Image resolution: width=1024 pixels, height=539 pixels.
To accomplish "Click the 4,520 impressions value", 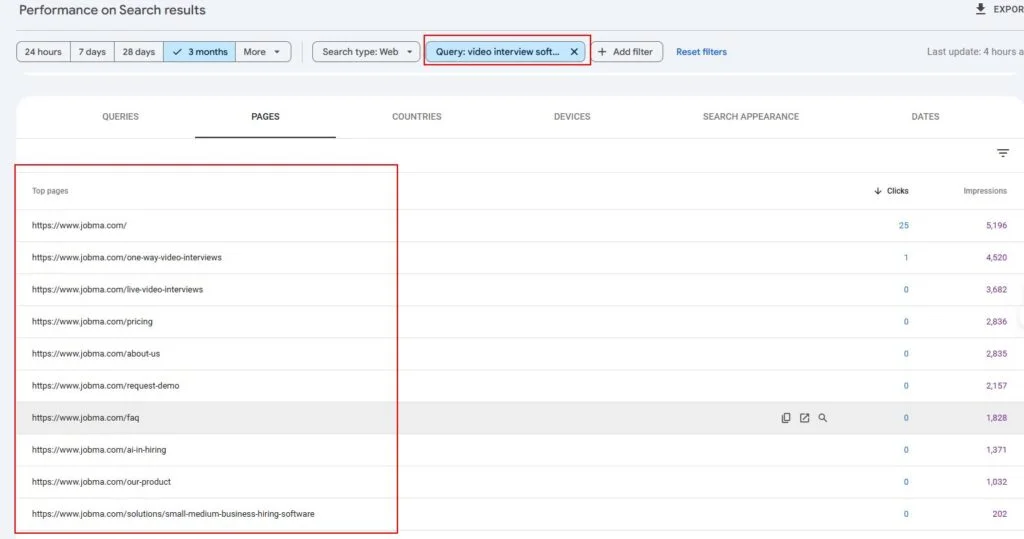I will point(997,257).
